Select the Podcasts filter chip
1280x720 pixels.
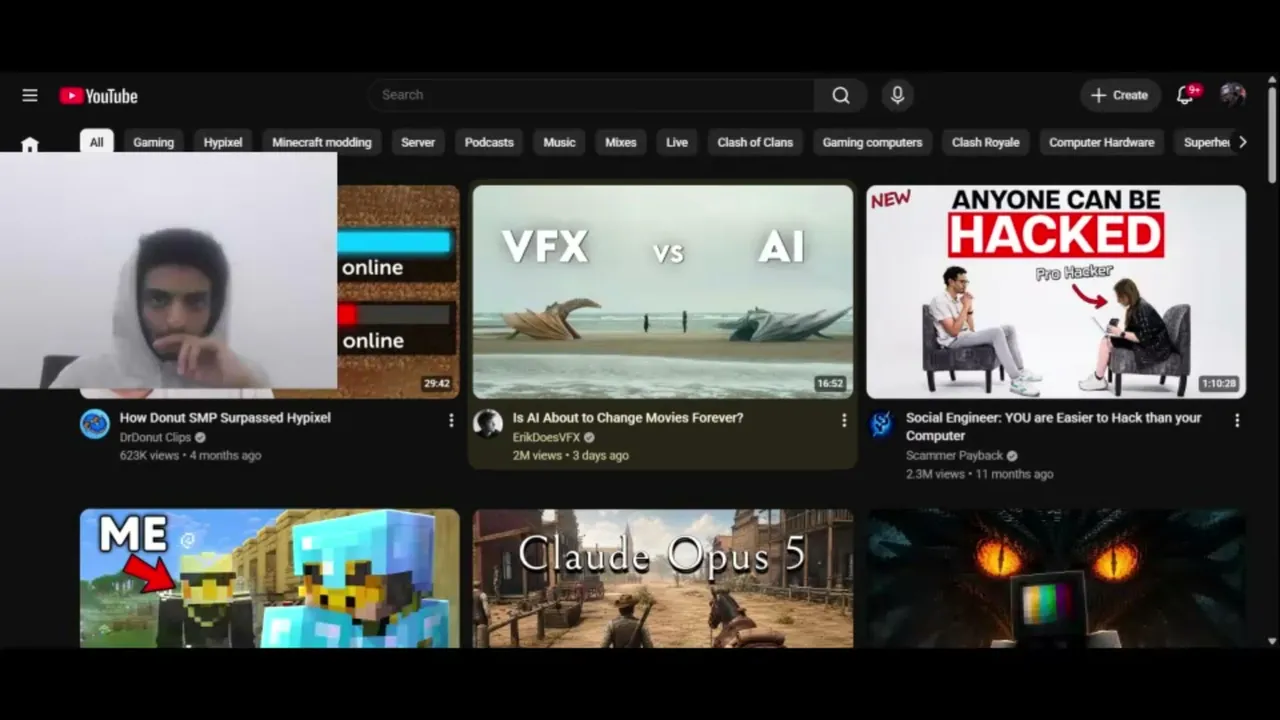[489, 142]
